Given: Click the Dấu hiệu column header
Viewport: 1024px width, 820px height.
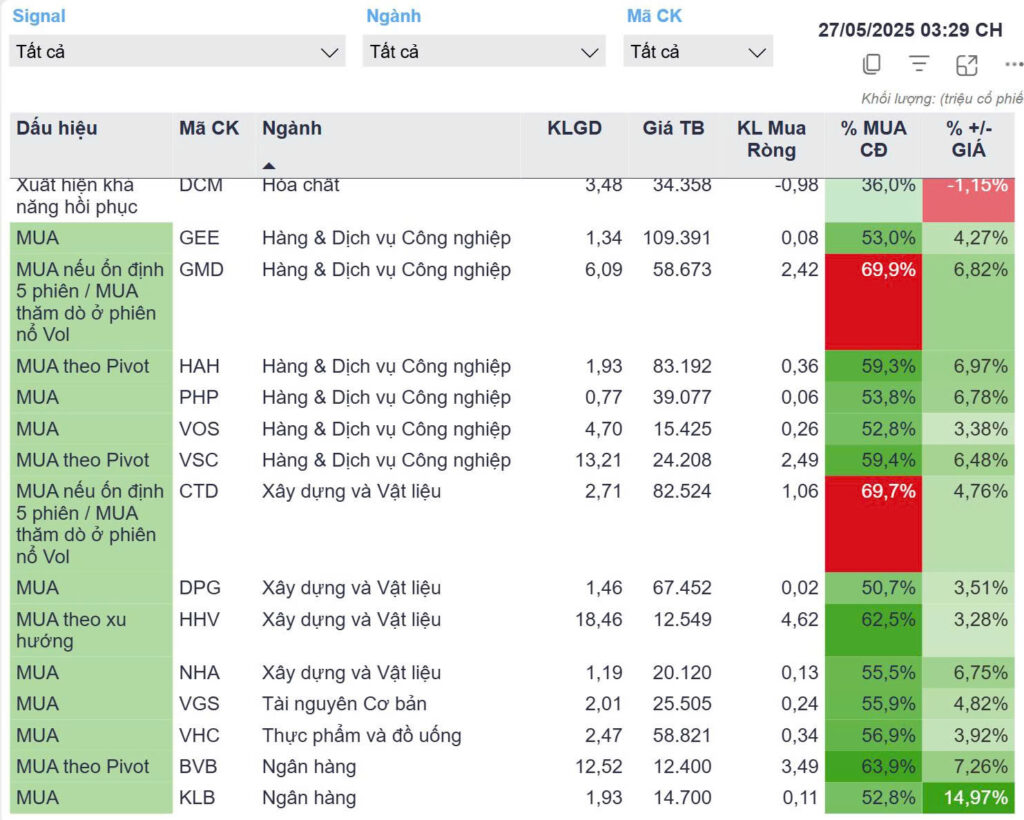Looking at the screenshot, I should (x=57, y=128).
